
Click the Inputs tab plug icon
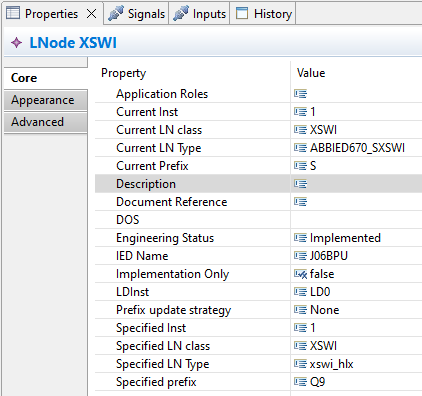(180, 13)
